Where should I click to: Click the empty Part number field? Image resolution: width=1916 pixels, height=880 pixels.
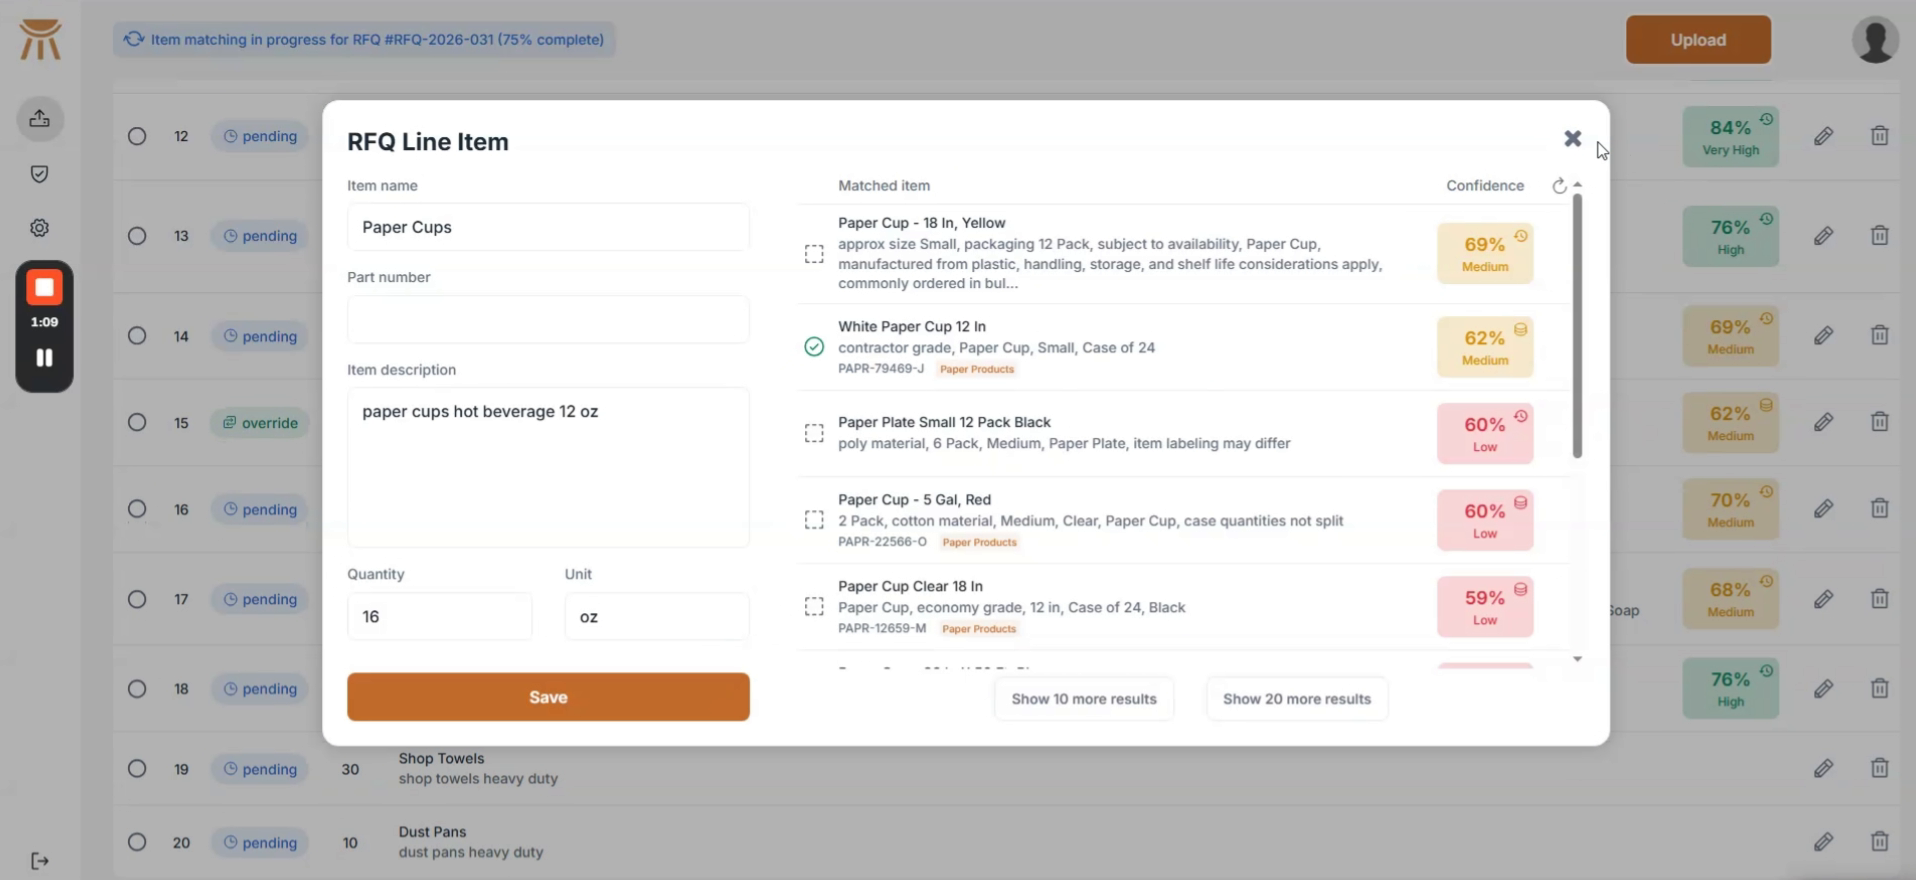point(548,319)
